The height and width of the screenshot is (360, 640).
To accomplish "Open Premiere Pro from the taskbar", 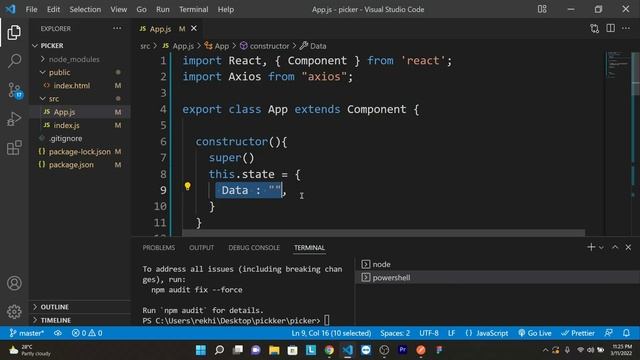I will (402, 350).
